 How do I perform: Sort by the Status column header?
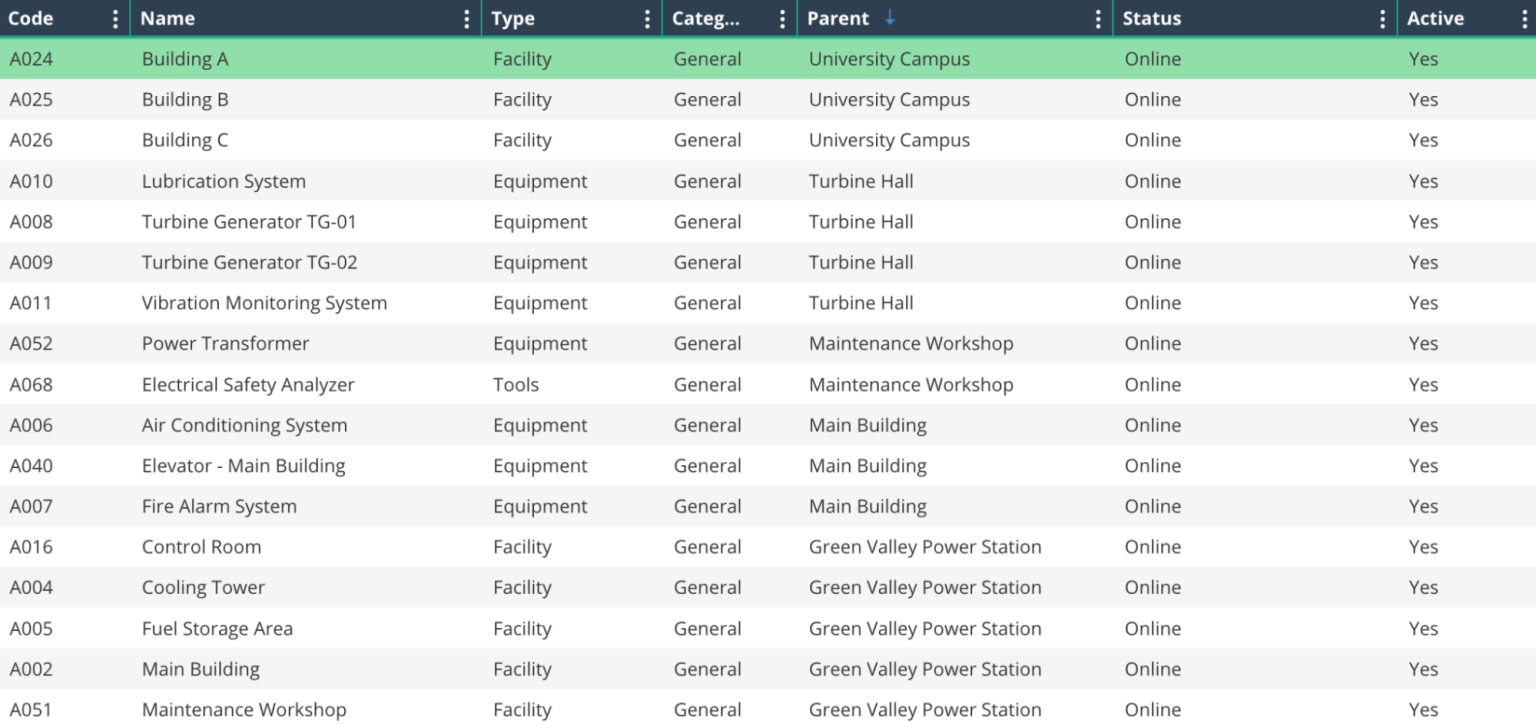1151,19
